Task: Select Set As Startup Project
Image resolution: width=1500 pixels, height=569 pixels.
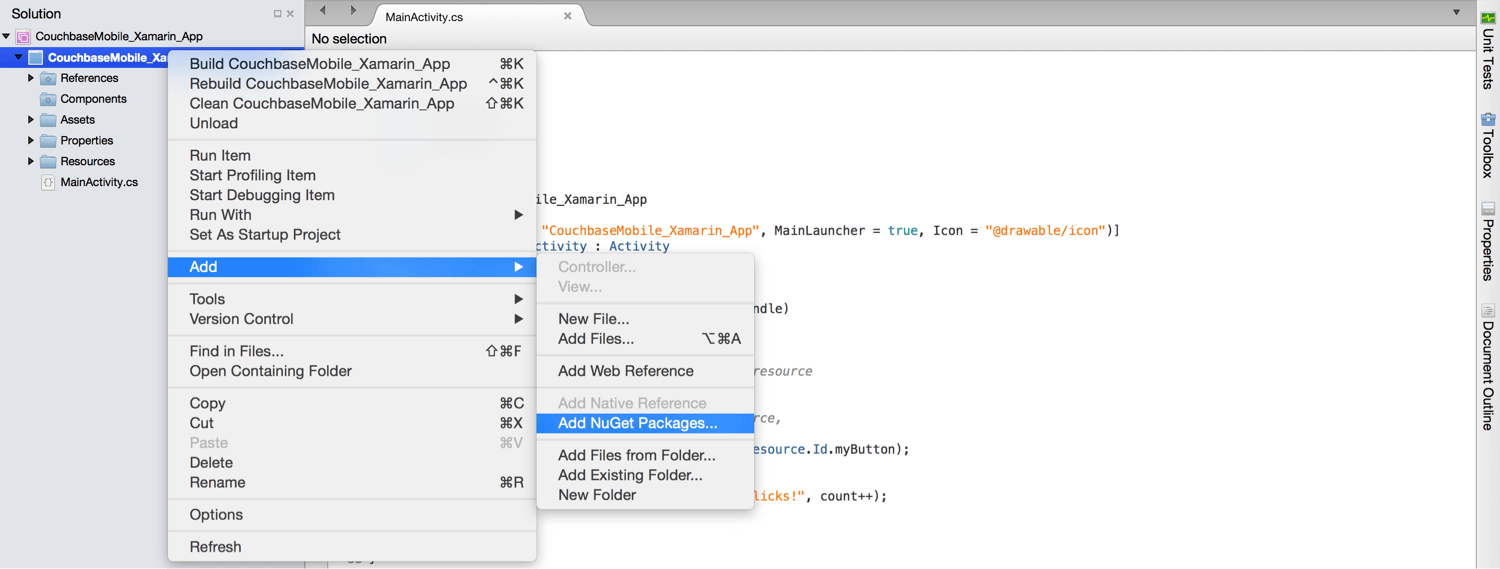Action: (352, 235)
